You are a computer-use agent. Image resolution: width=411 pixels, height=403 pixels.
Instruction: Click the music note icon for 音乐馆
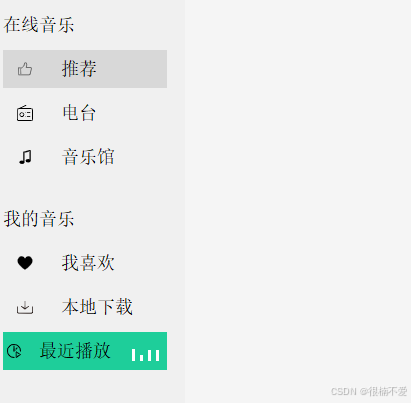pyautogui.click(x=25, y=157)
